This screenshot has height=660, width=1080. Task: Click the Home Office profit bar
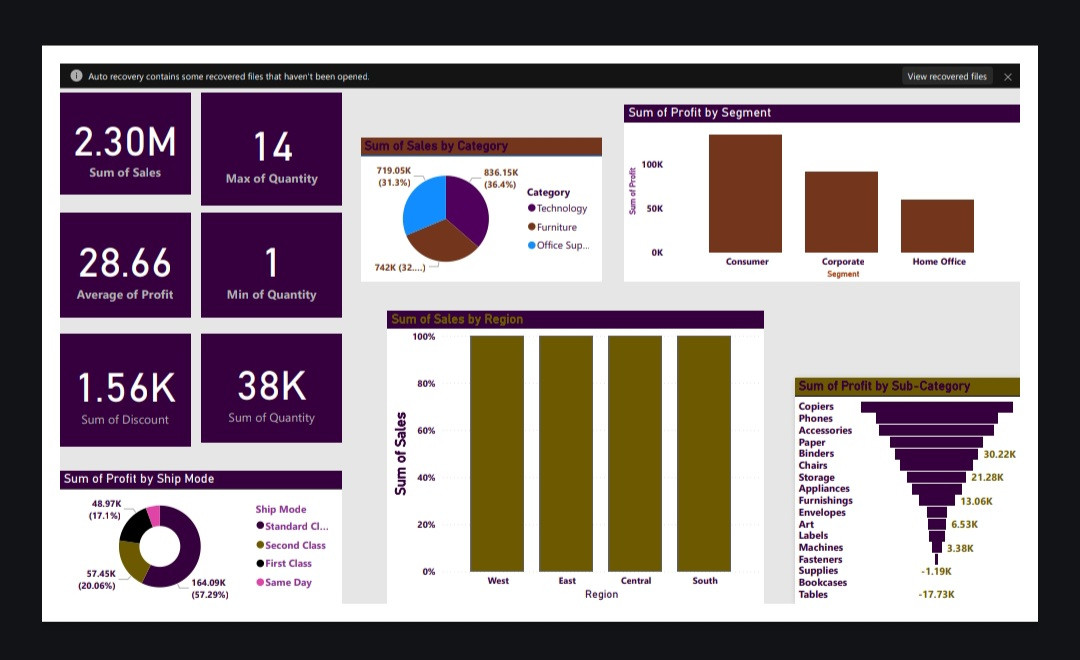click(937, 226)
